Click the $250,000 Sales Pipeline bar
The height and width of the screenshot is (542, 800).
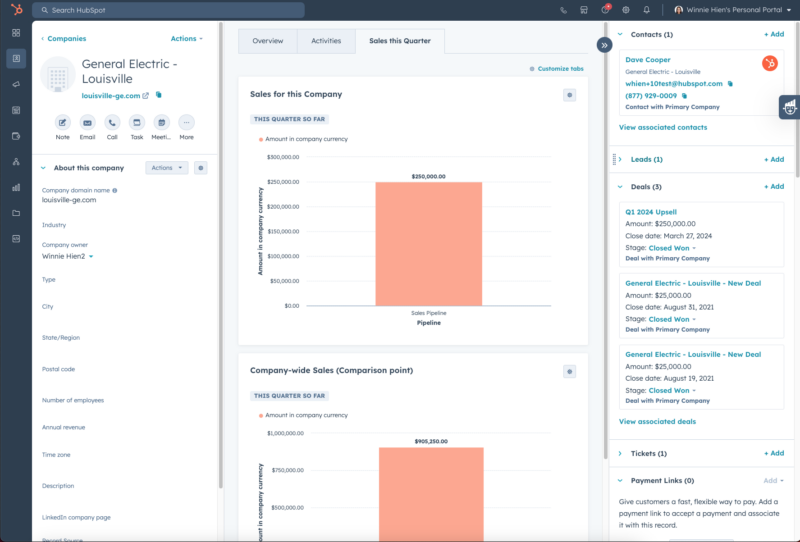point(429,244)
